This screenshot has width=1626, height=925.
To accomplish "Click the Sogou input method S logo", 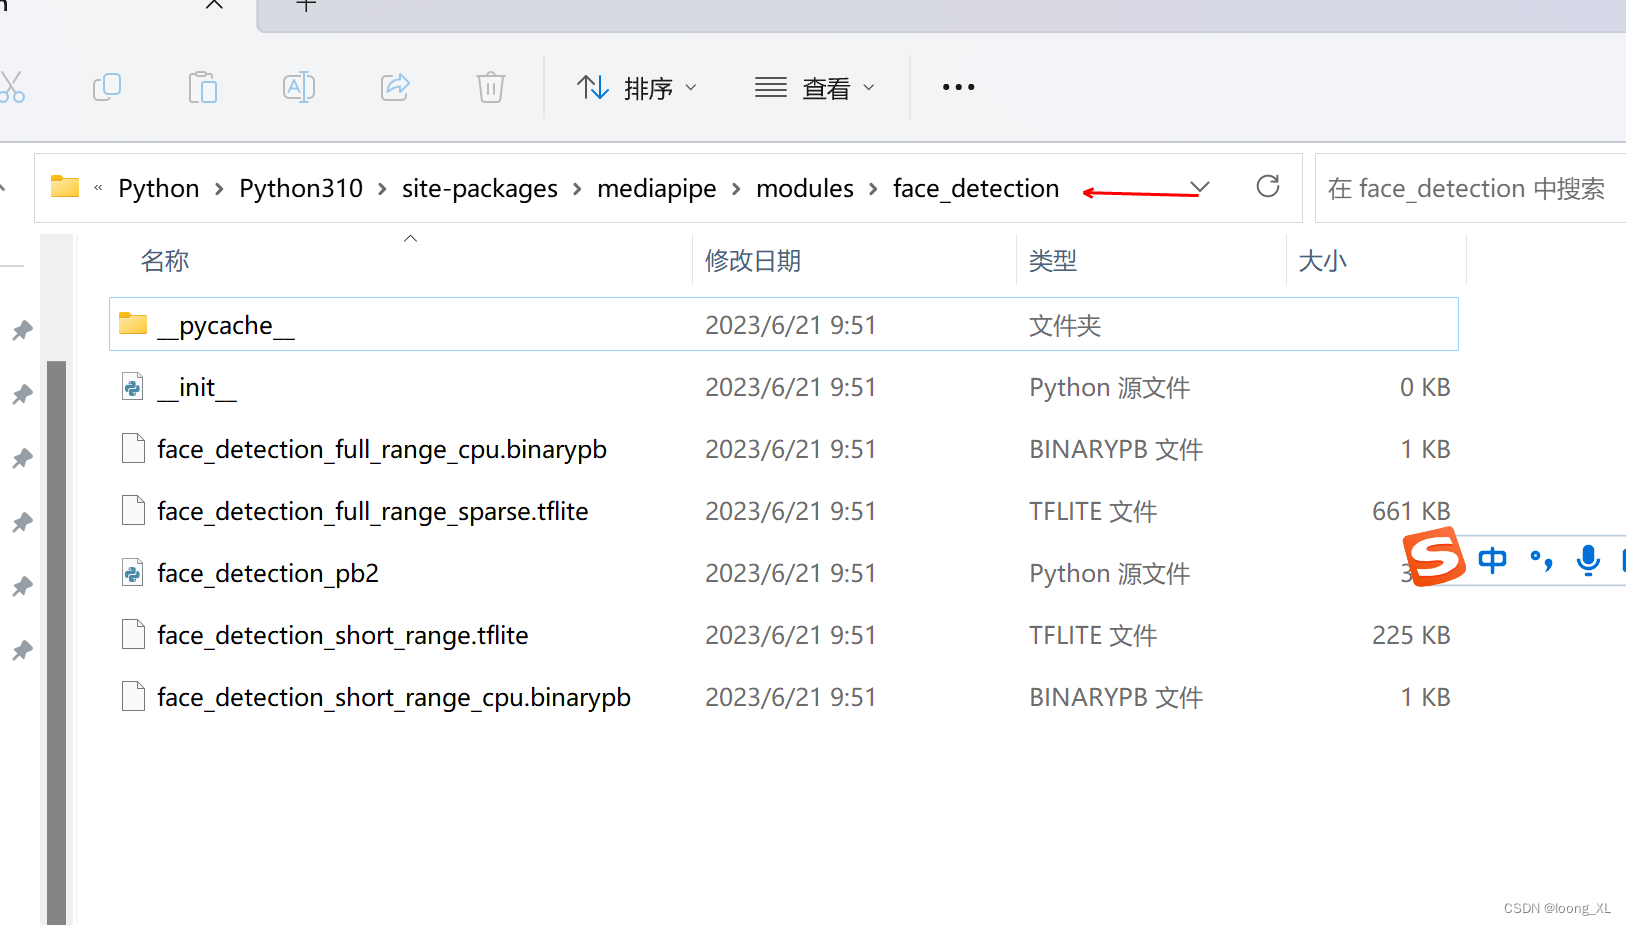I will click(x=1434, y=556).
